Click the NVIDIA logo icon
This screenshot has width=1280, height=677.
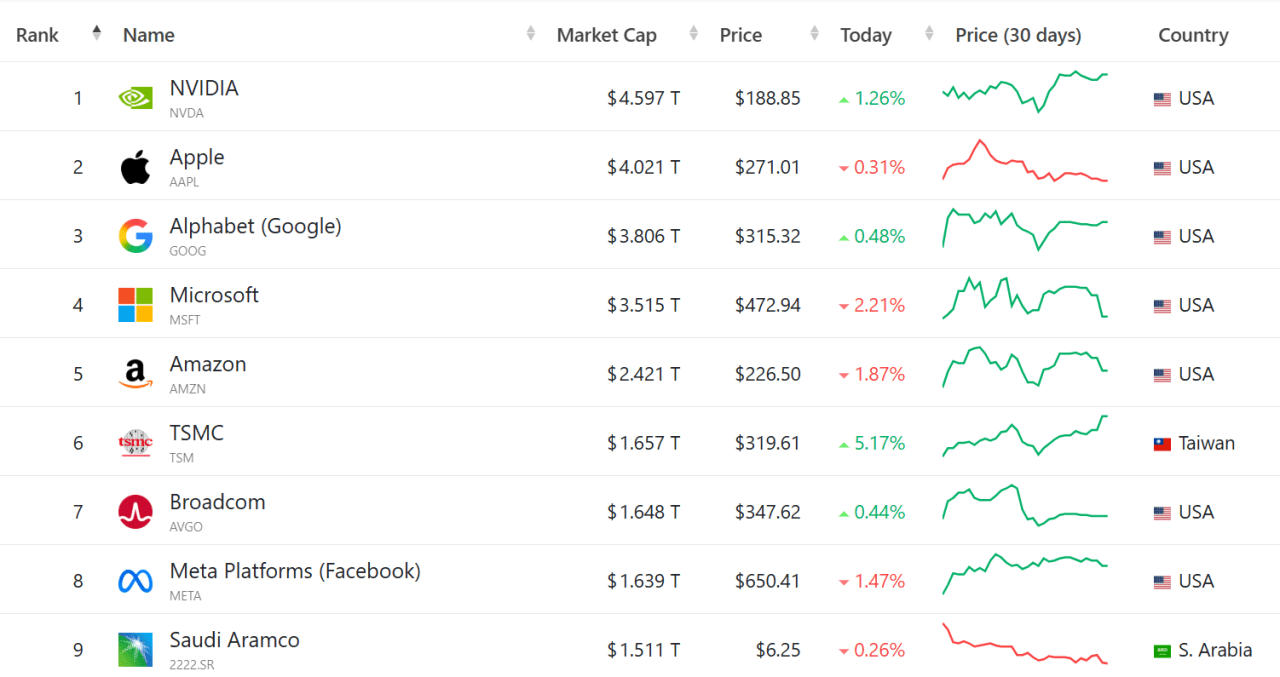(136, 98)
